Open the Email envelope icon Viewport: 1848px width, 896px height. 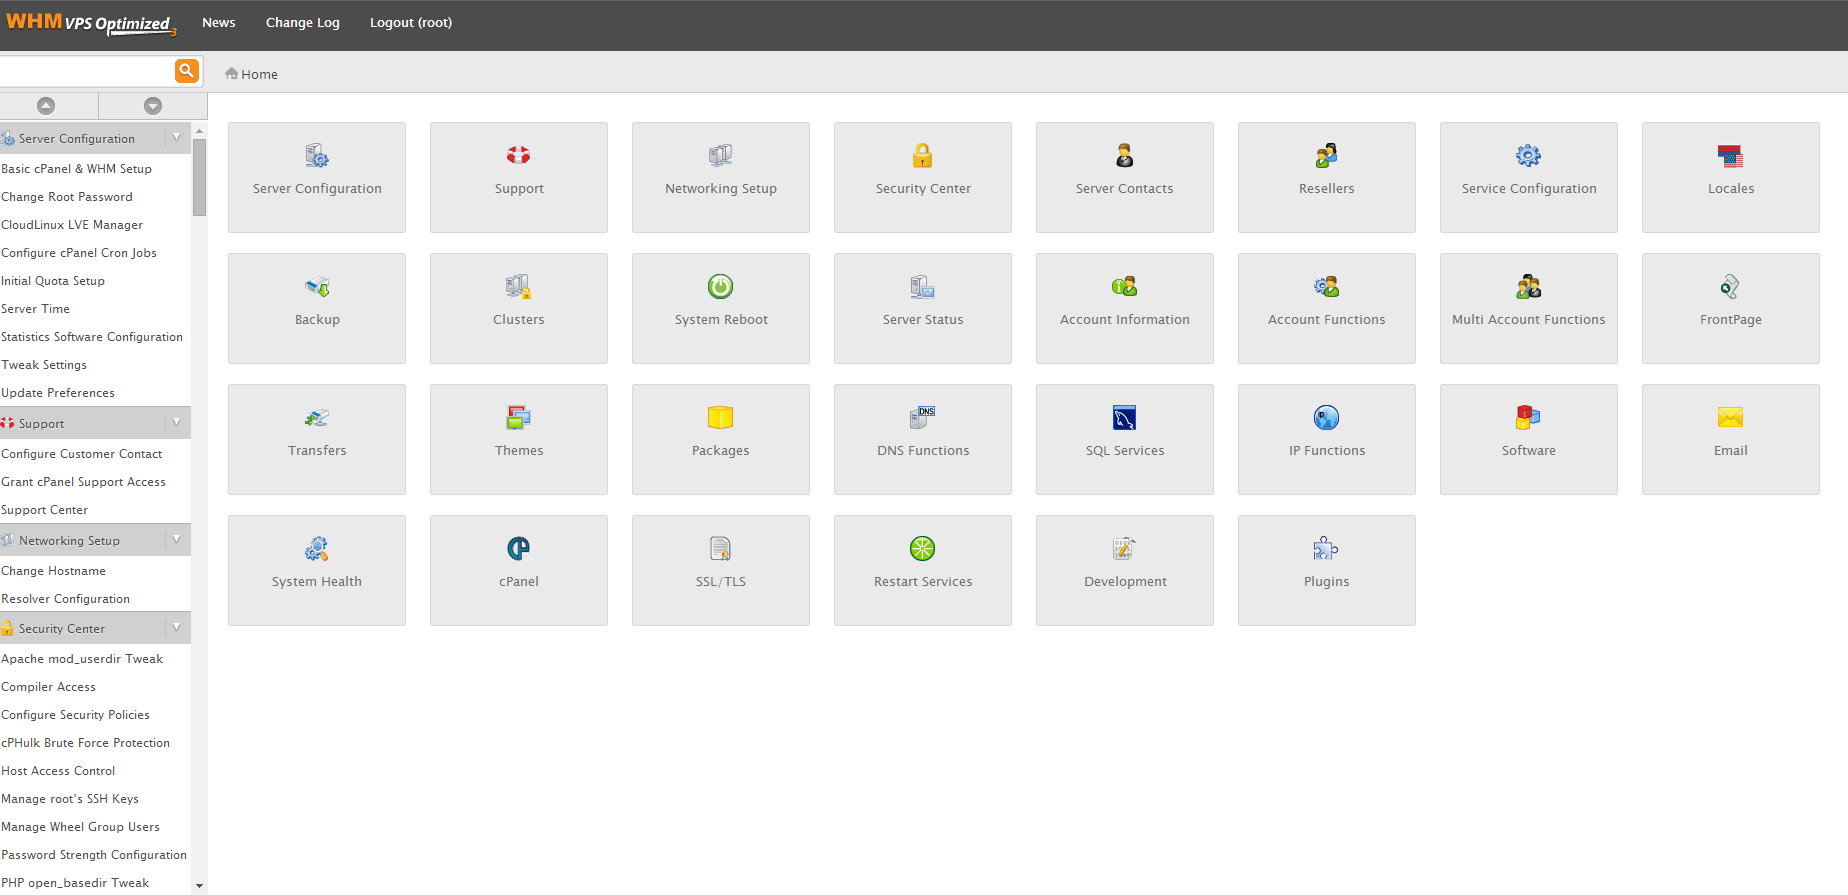point(1730,418)
